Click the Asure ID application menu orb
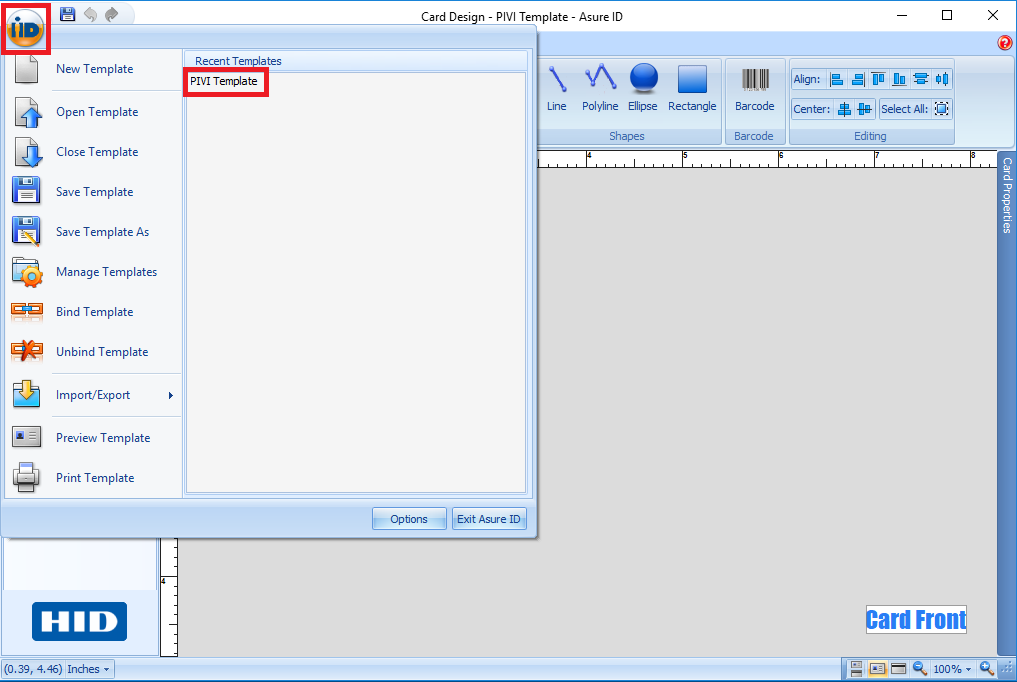 point(26,29)
